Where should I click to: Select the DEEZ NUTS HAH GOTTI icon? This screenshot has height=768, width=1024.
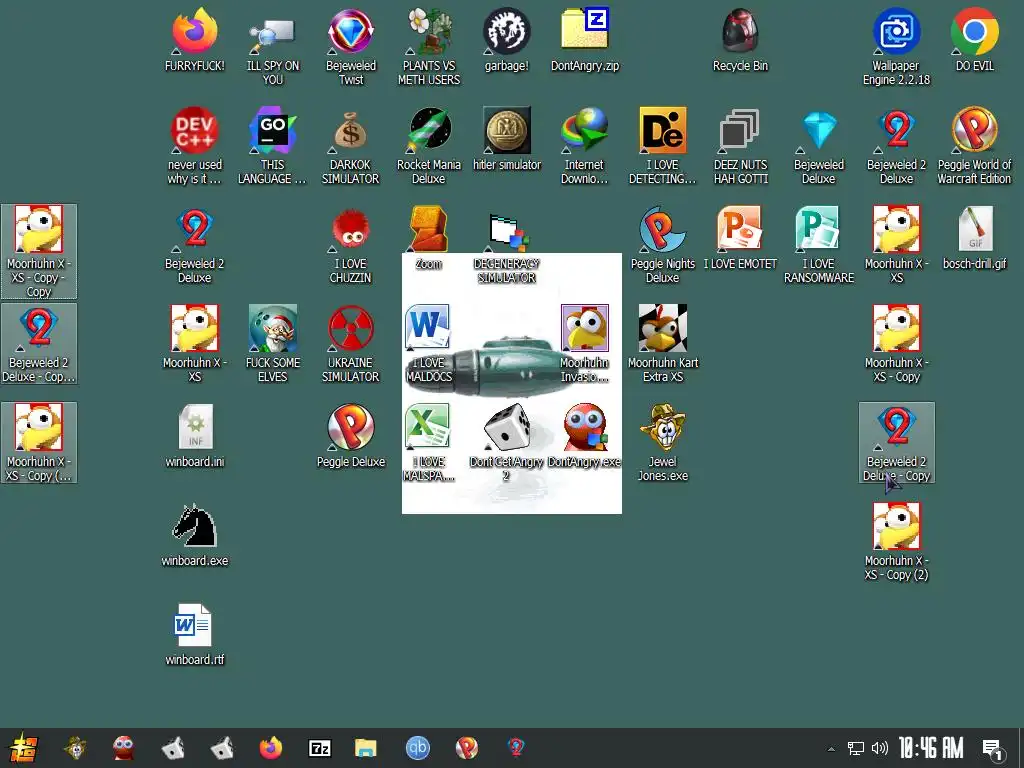(741, 145)
